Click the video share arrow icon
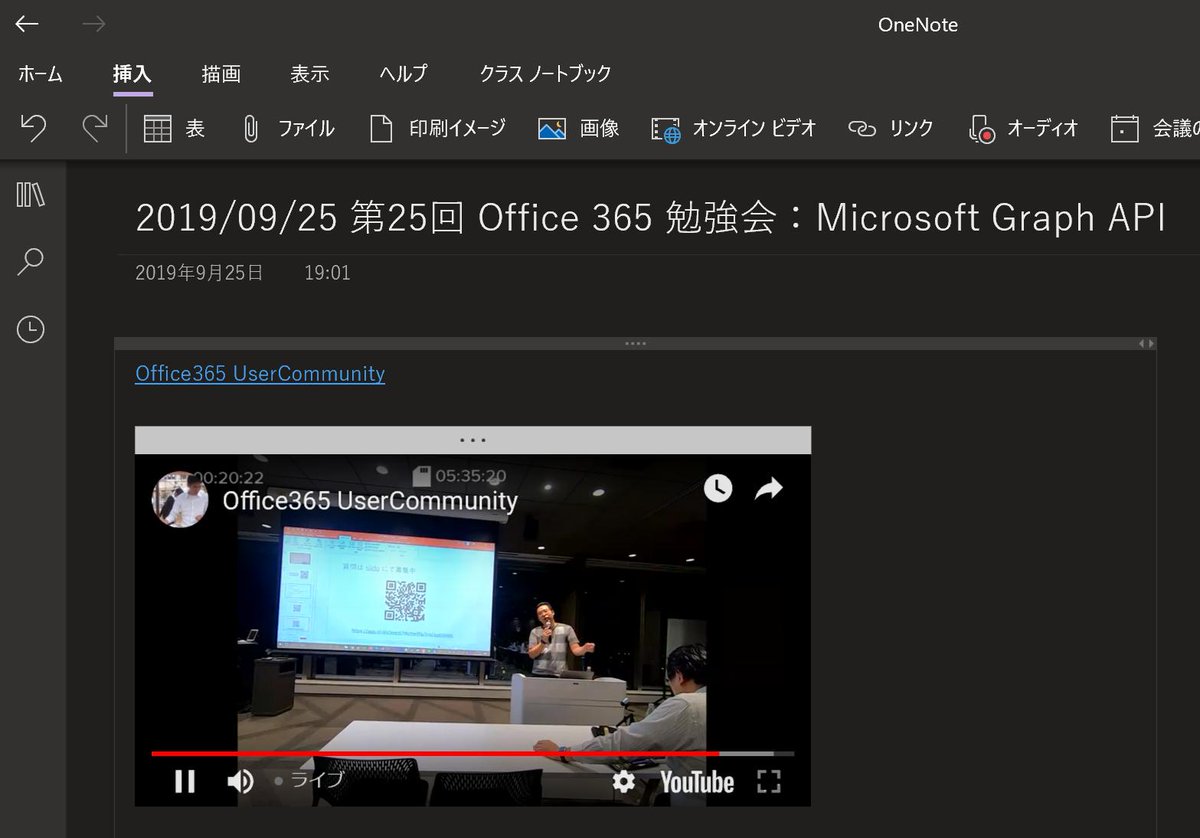The height and width of the screenshot is (838, 1200). [x=768, y=488]
